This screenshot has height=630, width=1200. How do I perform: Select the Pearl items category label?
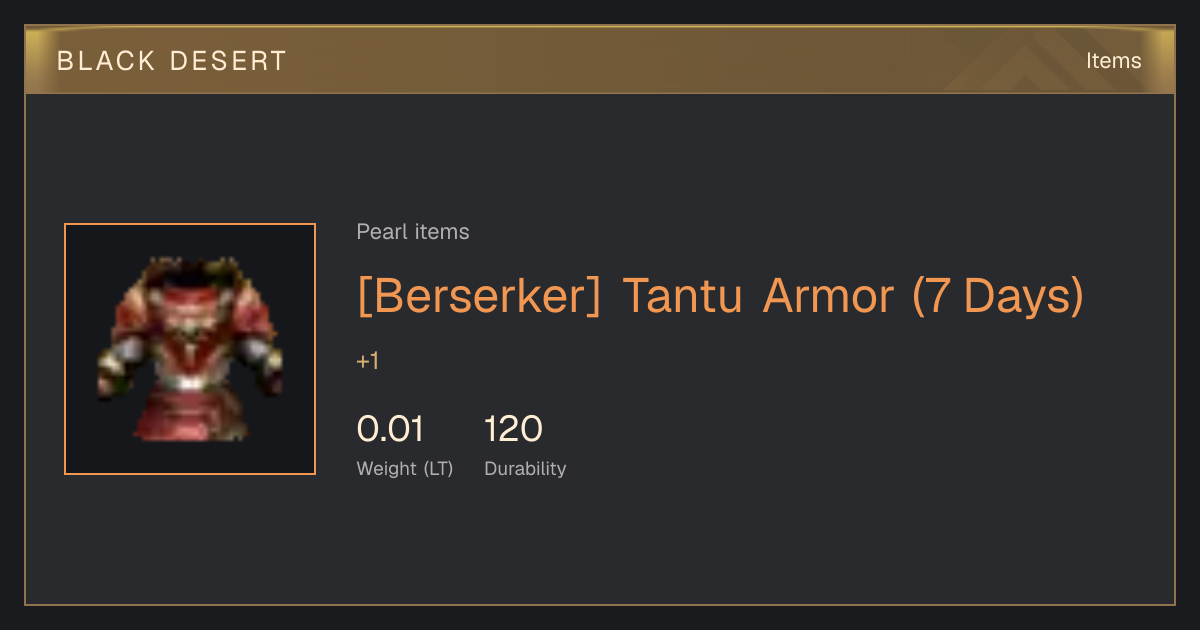coord(413,232)
